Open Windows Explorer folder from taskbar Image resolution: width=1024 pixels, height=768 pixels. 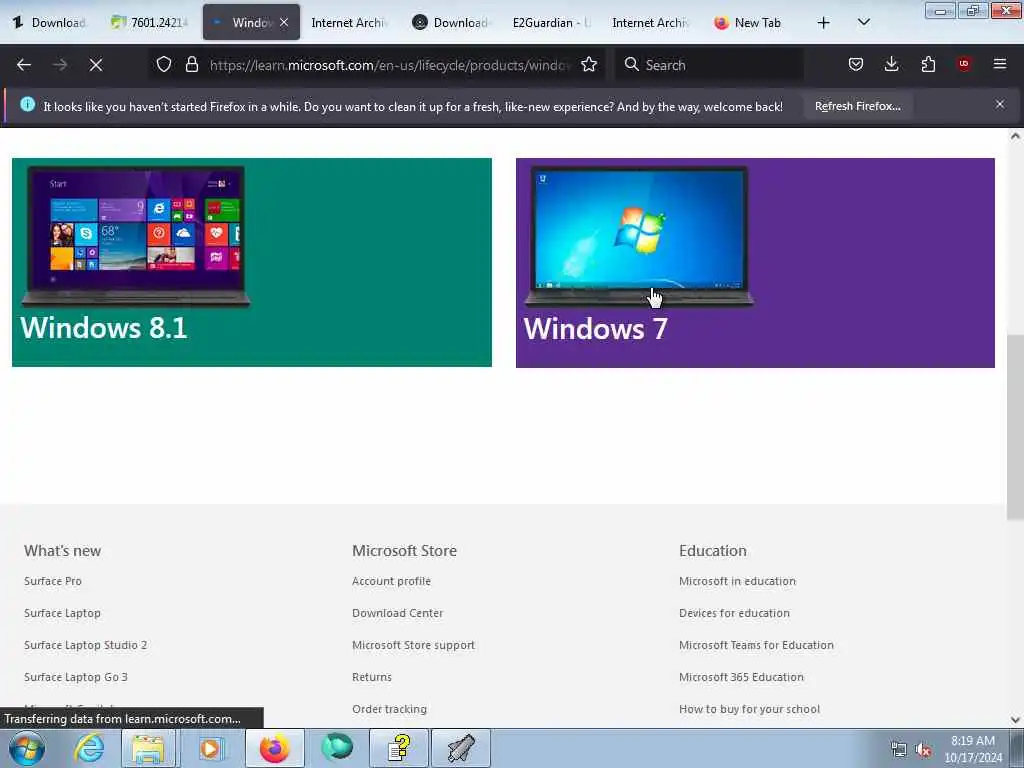(149, 748)
